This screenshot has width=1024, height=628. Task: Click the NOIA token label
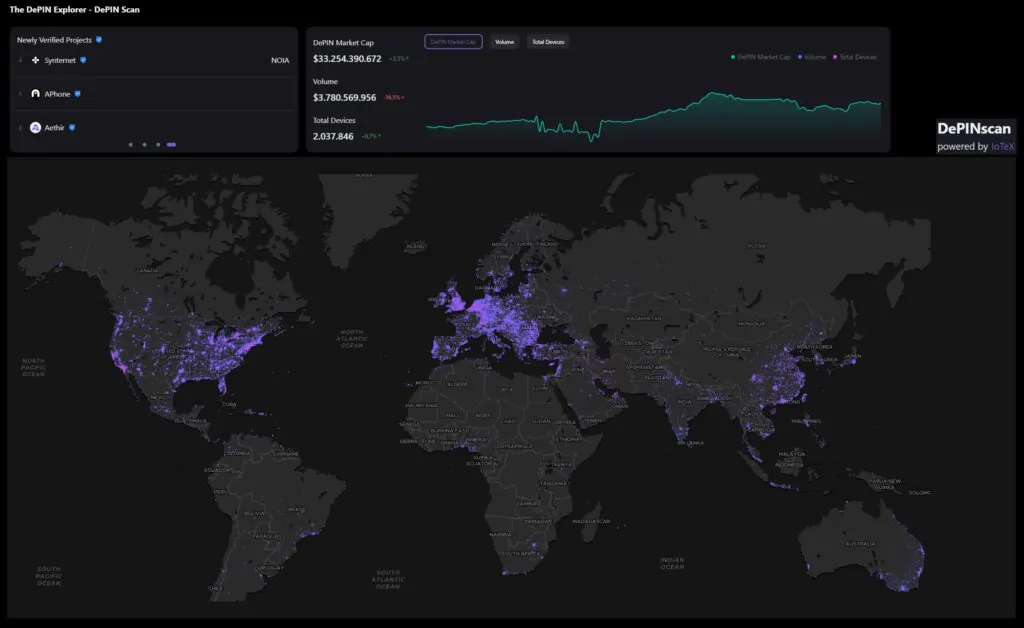pos(280,60)
